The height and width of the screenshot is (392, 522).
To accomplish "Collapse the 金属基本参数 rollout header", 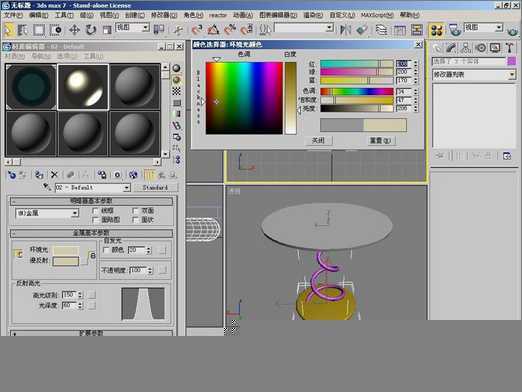I will (x=91, y=233).
